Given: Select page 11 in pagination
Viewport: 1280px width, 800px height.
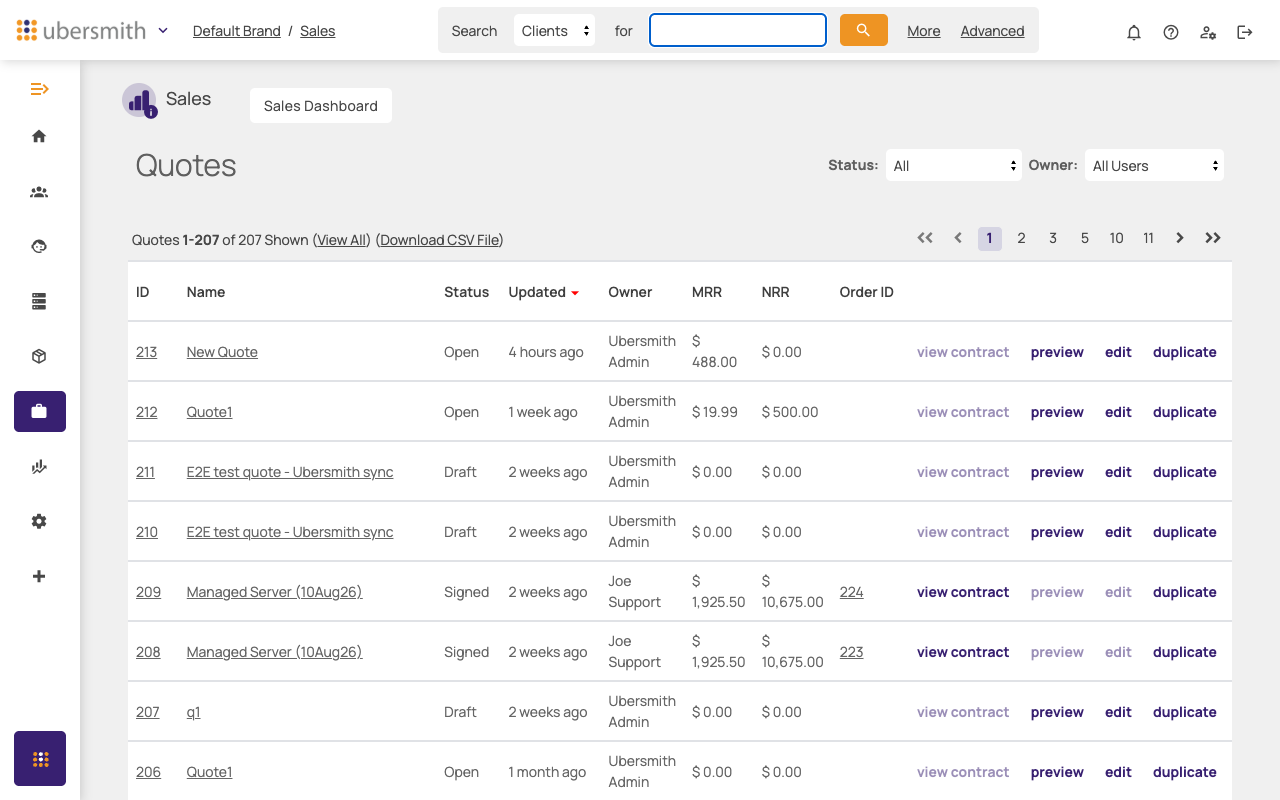Looking at the screenshot, I should pos(1148,238).
